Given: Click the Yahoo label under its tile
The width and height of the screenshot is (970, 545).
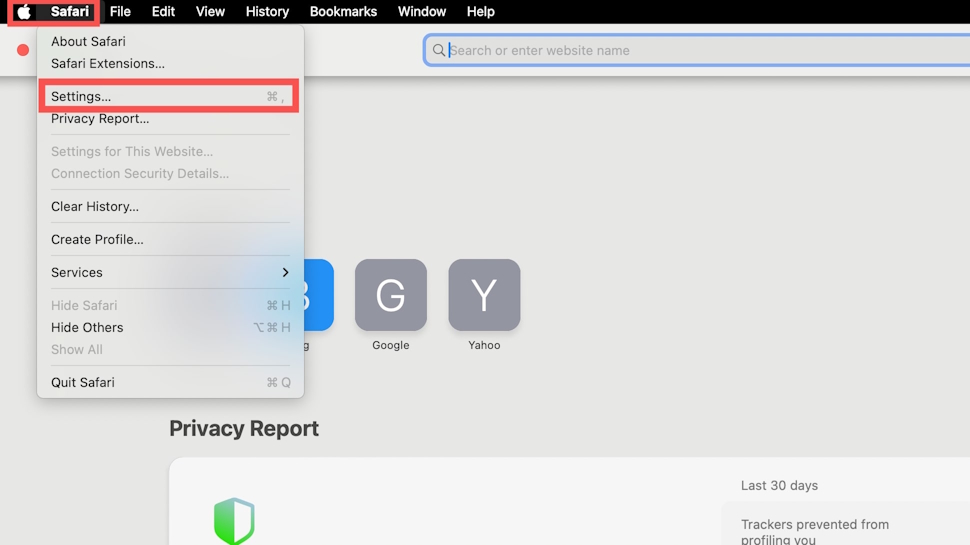Looking at the screenshot, I should coord(484,345).
